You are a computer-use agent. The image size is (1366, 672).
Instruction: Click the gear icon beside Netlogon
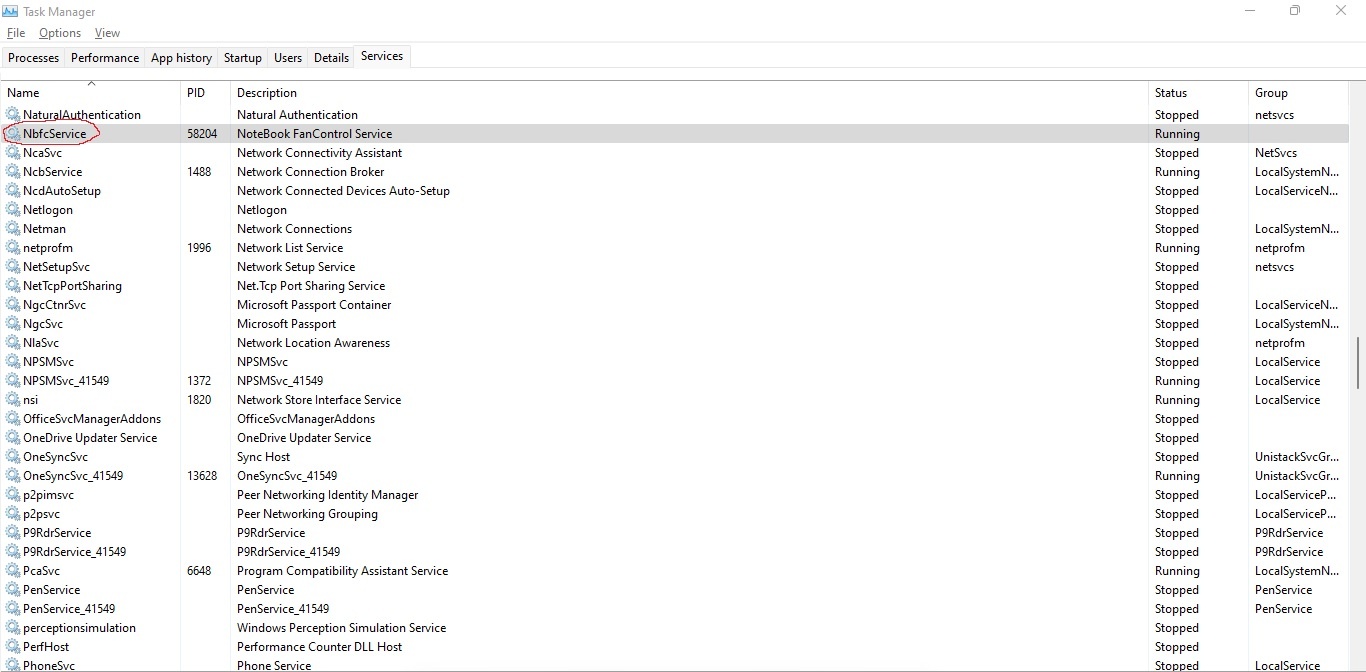pos(13,209)
